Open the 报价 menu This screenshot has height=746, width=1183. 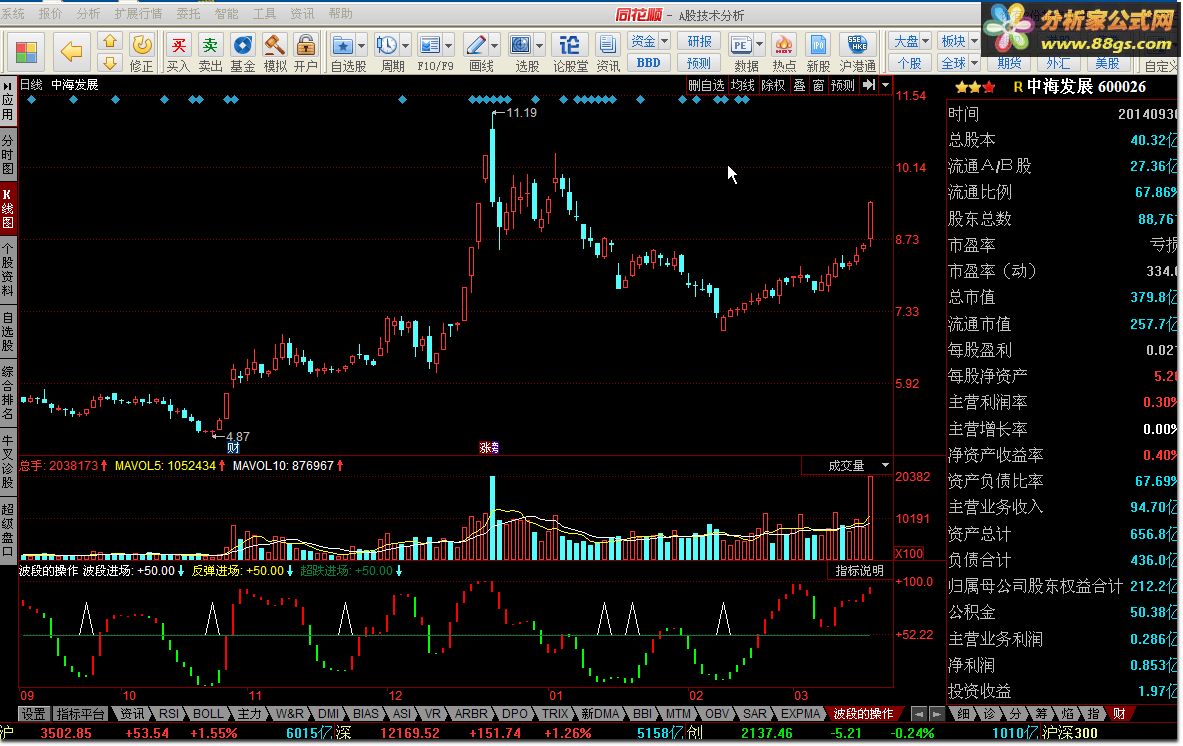pyautogui.click(x=51, y=14)
